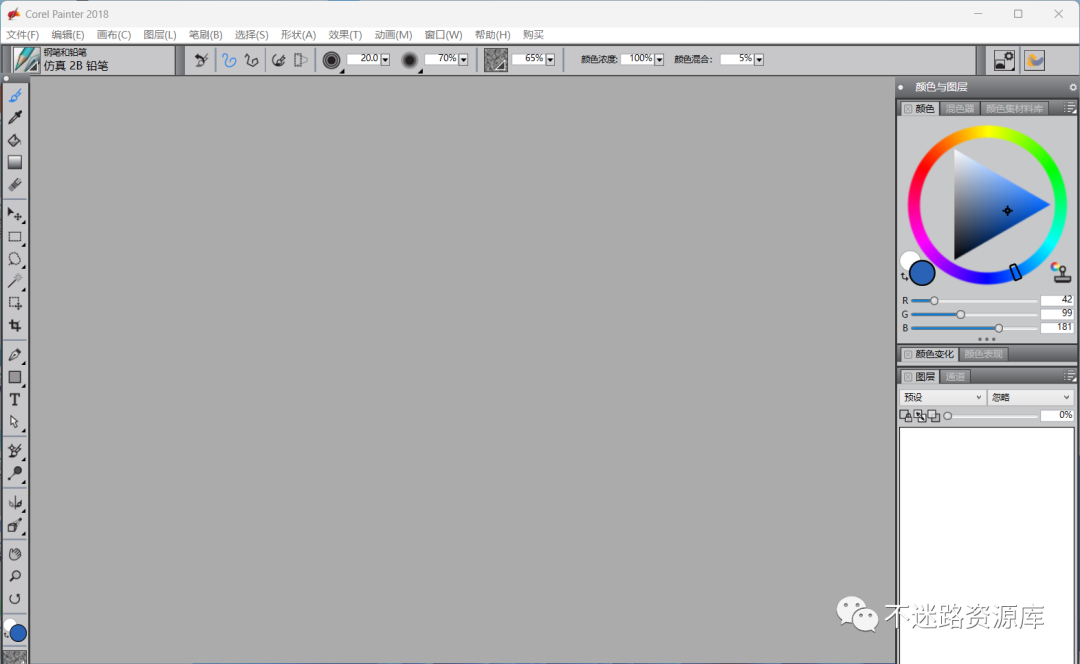Select the Mirror Painting tool
Screen dimensions: 1080x664
coord(15,503)
